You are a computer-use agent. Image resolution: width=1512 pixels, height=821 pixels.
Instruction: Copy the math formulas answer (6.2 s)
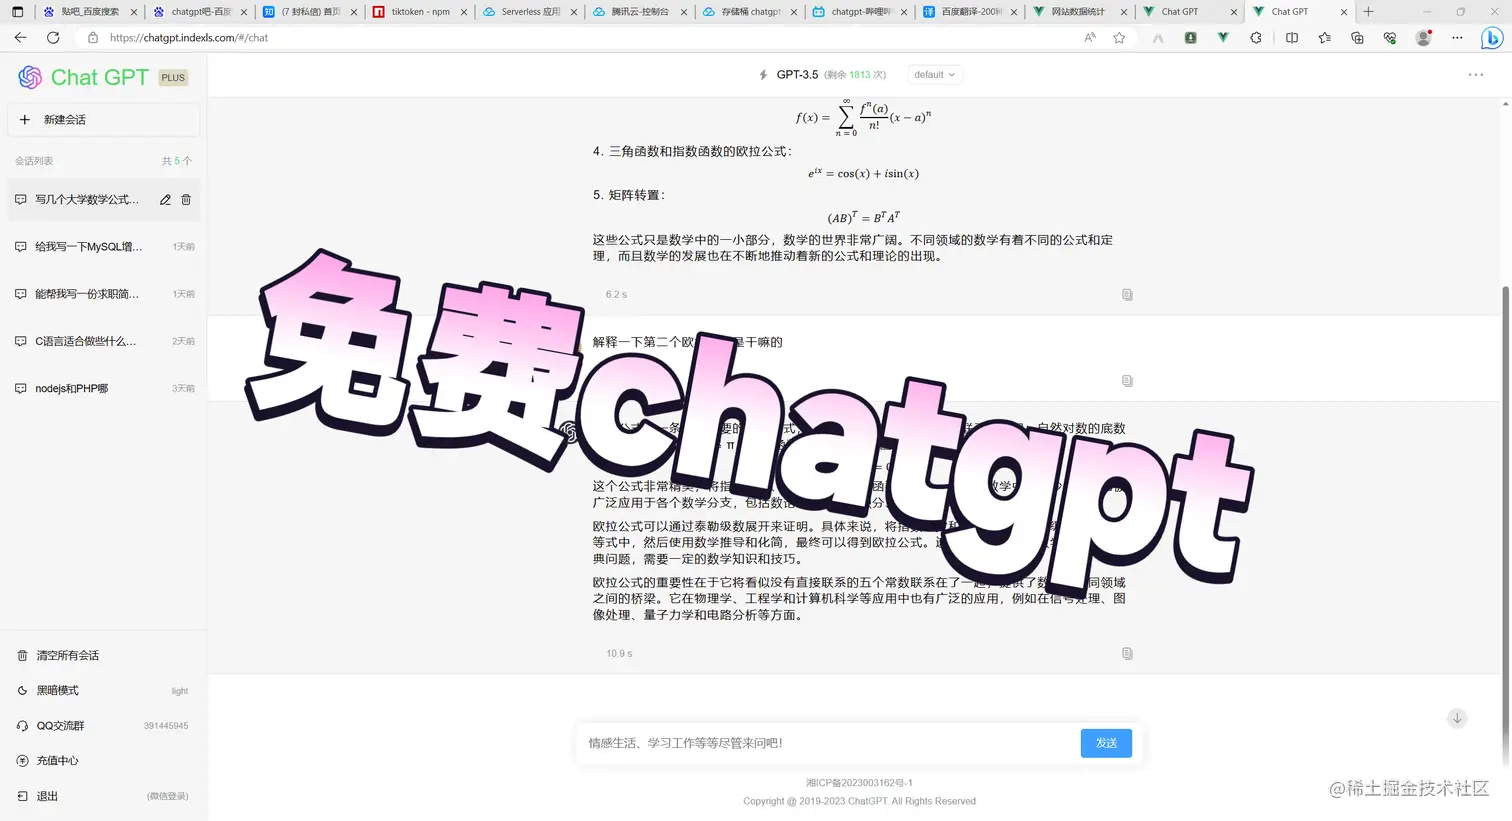(x=1127, y=295)
